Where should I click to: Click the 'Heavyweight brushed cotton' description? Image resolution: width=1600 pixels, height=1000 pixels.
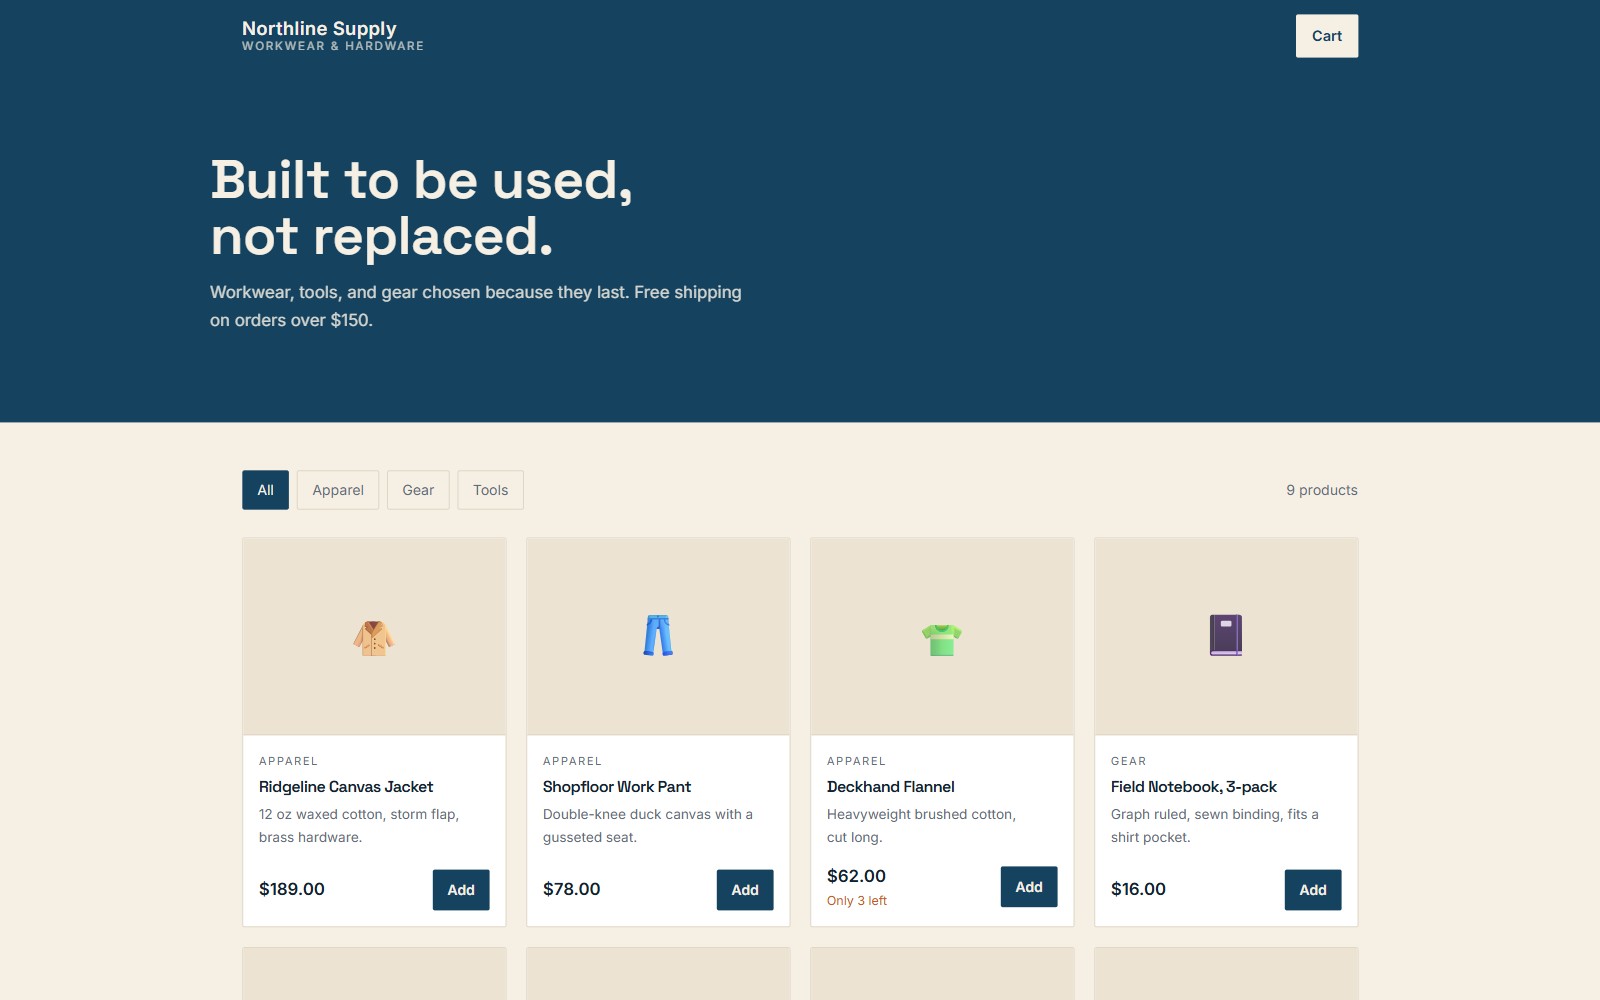click(921, 826)
